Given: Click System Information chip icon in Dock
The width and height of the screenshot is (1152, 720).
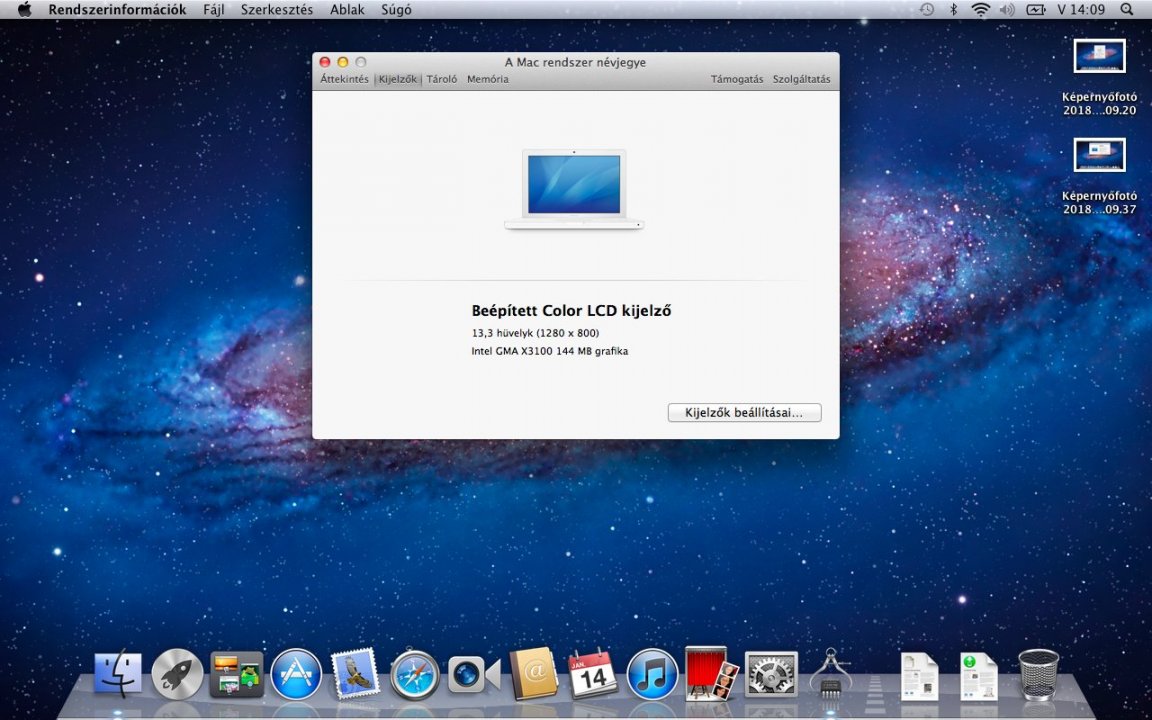Looking at the screenshot, I should point(830,673).
